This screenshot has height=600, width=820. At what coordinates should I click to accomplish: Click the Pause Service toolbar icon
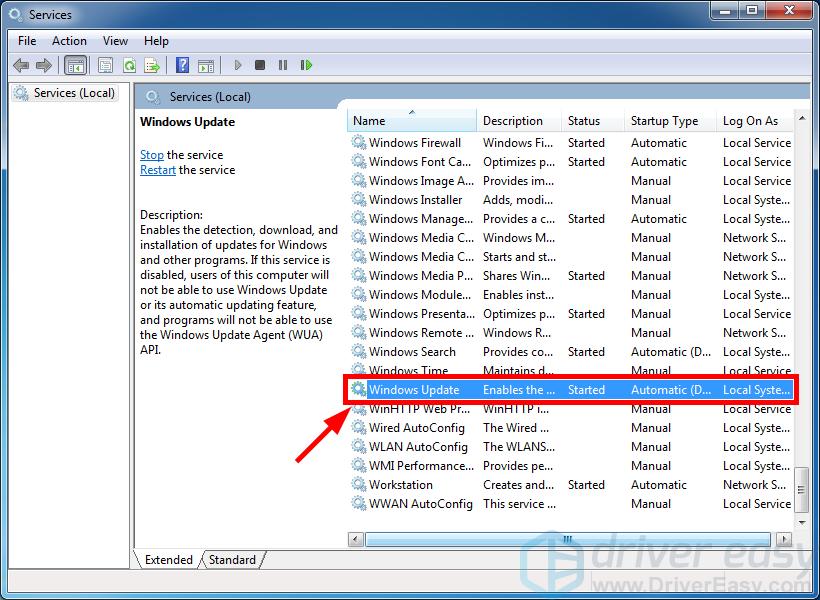tap(283, 65)
